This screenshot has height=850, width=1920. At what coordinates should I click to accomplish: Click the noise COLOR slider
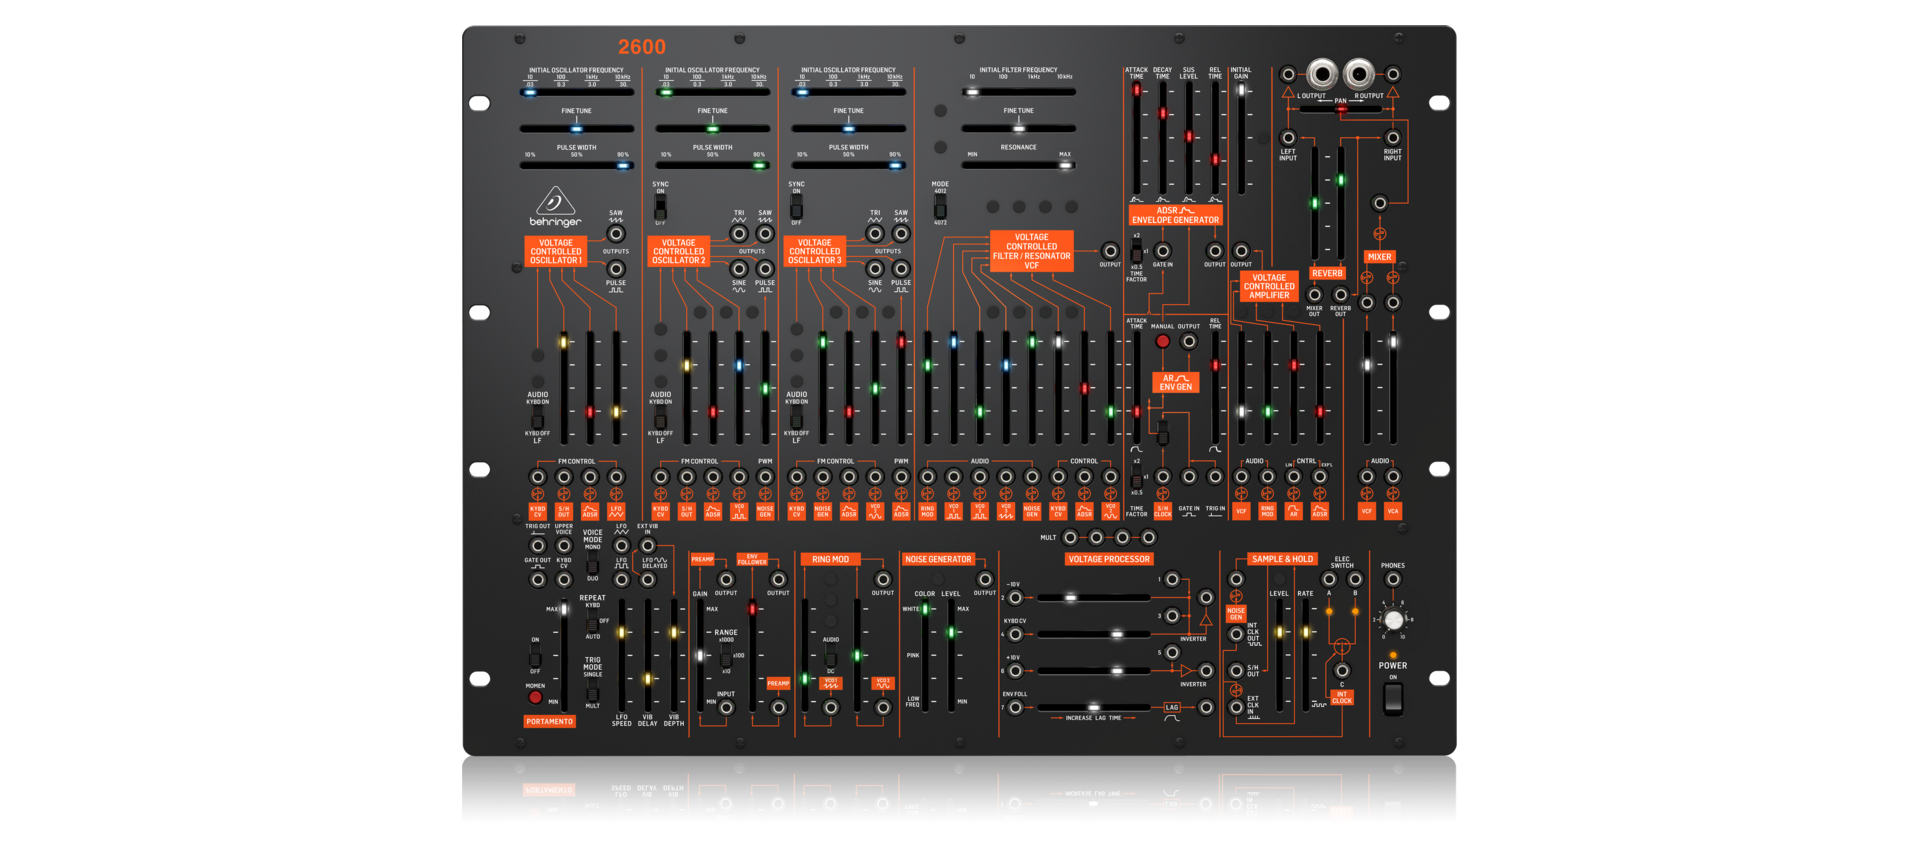click(x=925, y=655)
